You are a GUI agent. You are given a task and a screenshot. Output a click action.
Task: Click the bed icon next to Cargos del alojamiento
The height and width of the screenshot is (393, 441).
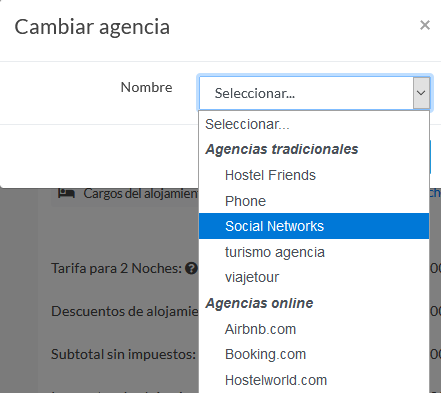click(x=66, y=193)
